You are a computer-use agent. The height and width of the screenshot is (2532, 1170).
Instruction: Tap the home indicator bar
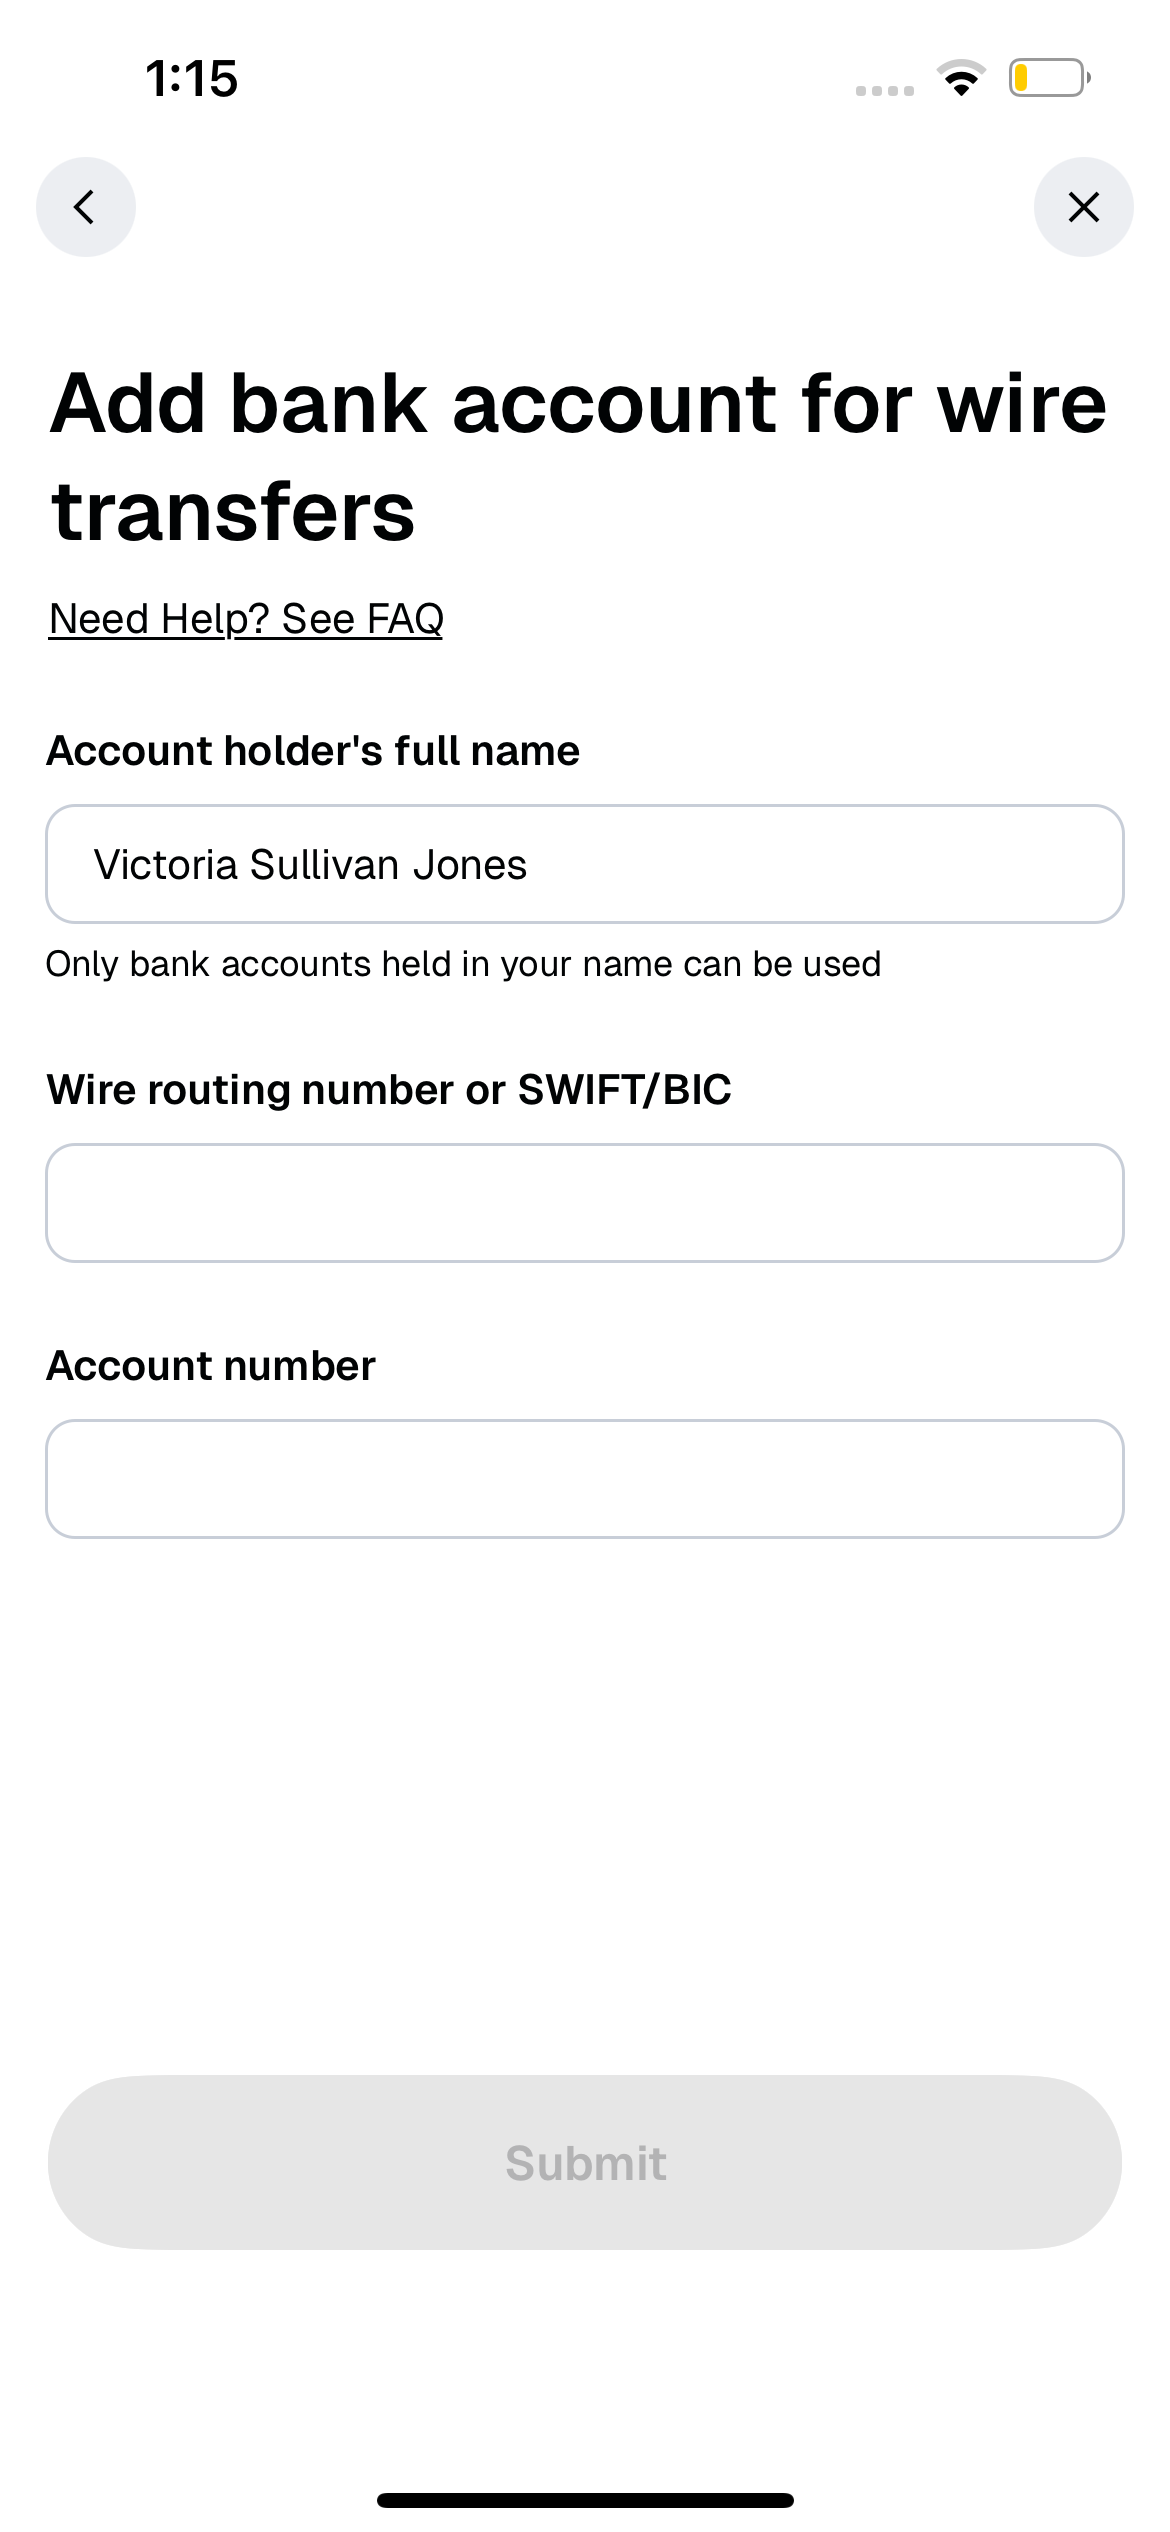(585, 2500)
